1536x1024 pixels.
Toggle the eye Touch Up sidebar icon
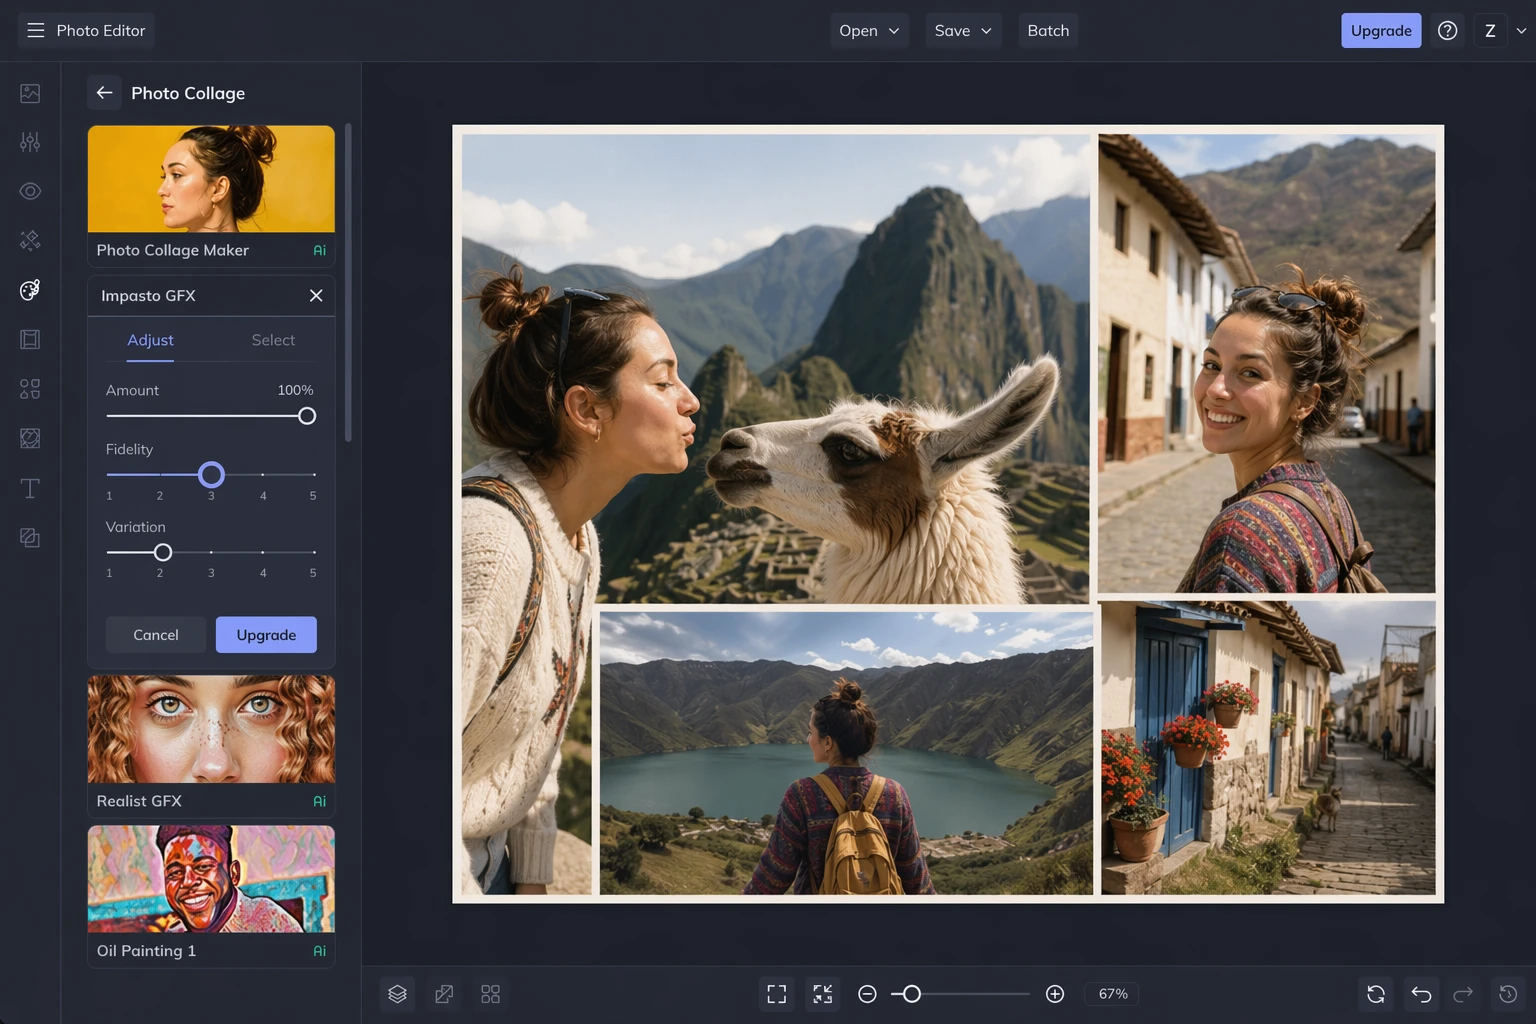30,191
